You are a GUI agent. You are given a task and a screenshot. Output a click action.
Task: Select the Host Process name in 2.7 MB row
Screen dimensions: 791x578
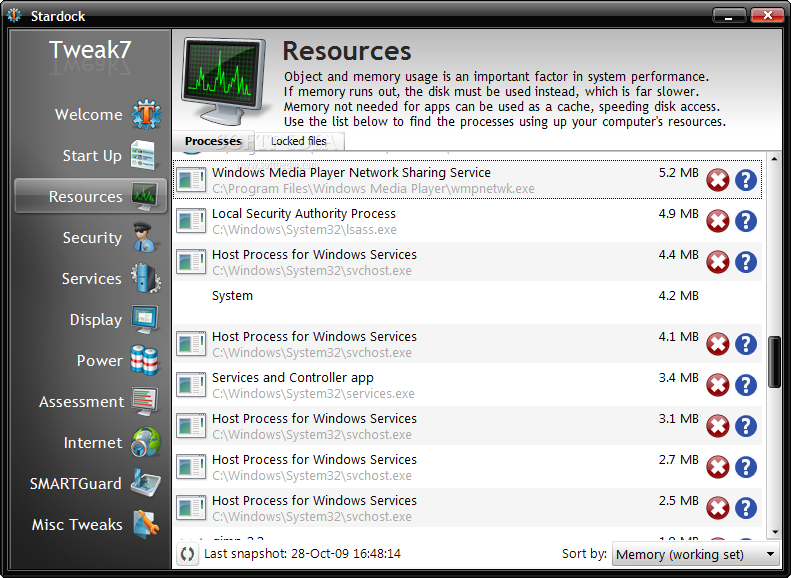coord(314,459)
